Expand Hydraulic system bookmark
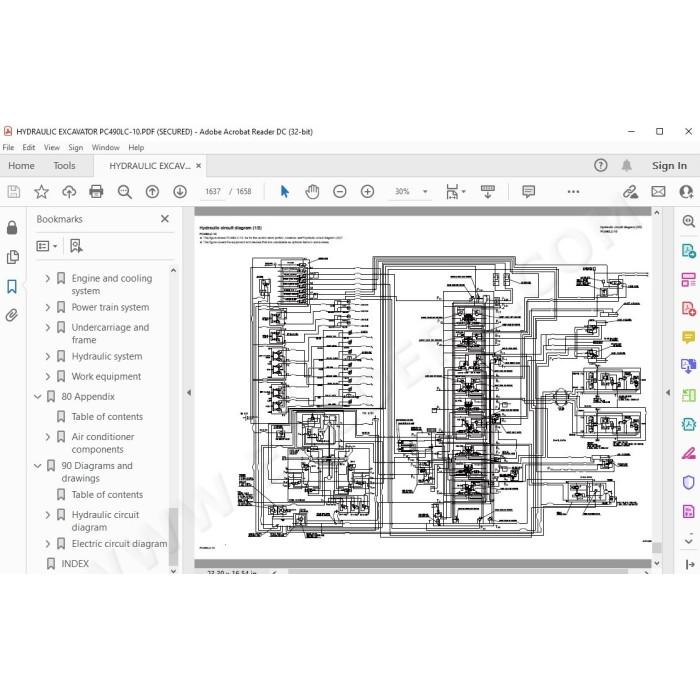 (47, 356)
